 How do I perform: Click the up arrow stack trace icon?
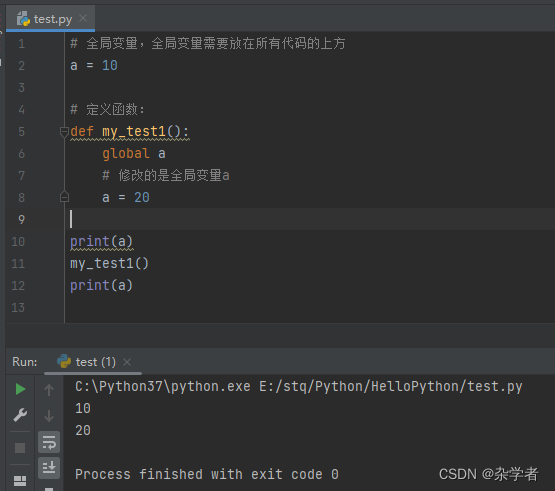[x=49, y=390]
